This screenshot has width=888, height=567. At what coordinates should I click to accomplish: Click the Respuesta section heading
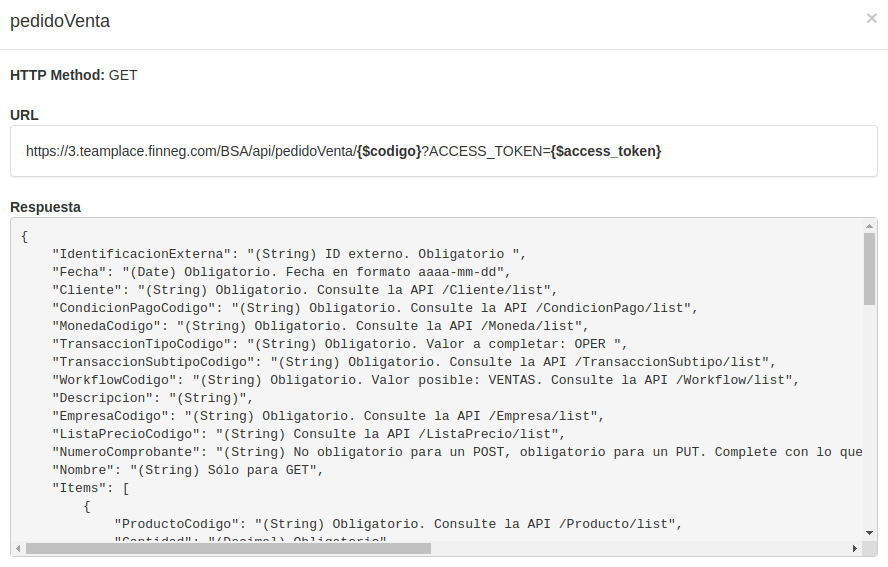coord(45,207)
